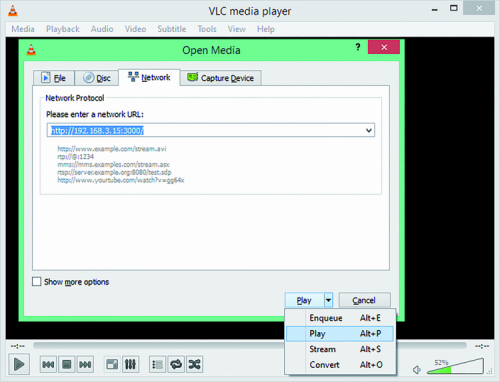Toggle fullscreen video icon
This screenshot has height=382, width=500.
coord(112,364)
